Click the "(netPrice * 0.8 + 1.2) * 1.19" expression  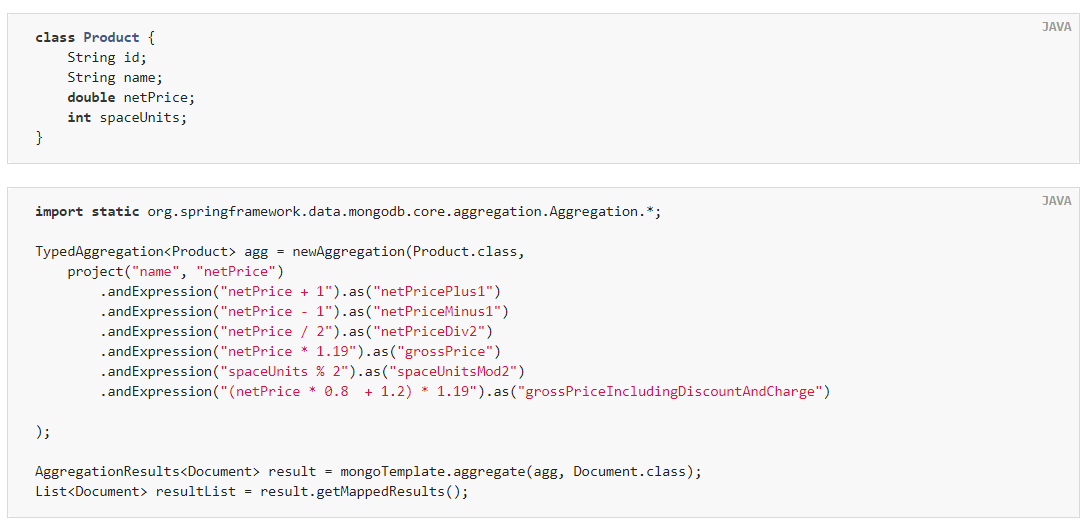pos(349,392)
